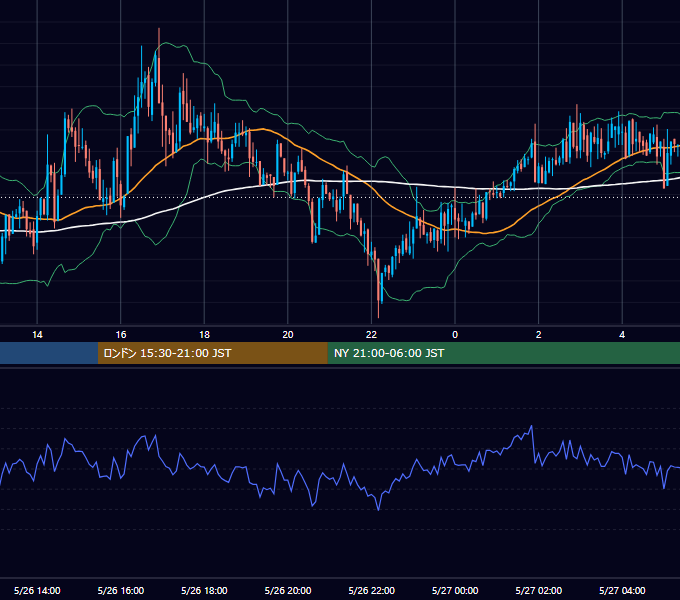The image size is (680, 600).
Task: Click the 5/26 18:00 date label
Action: point(204,590)
